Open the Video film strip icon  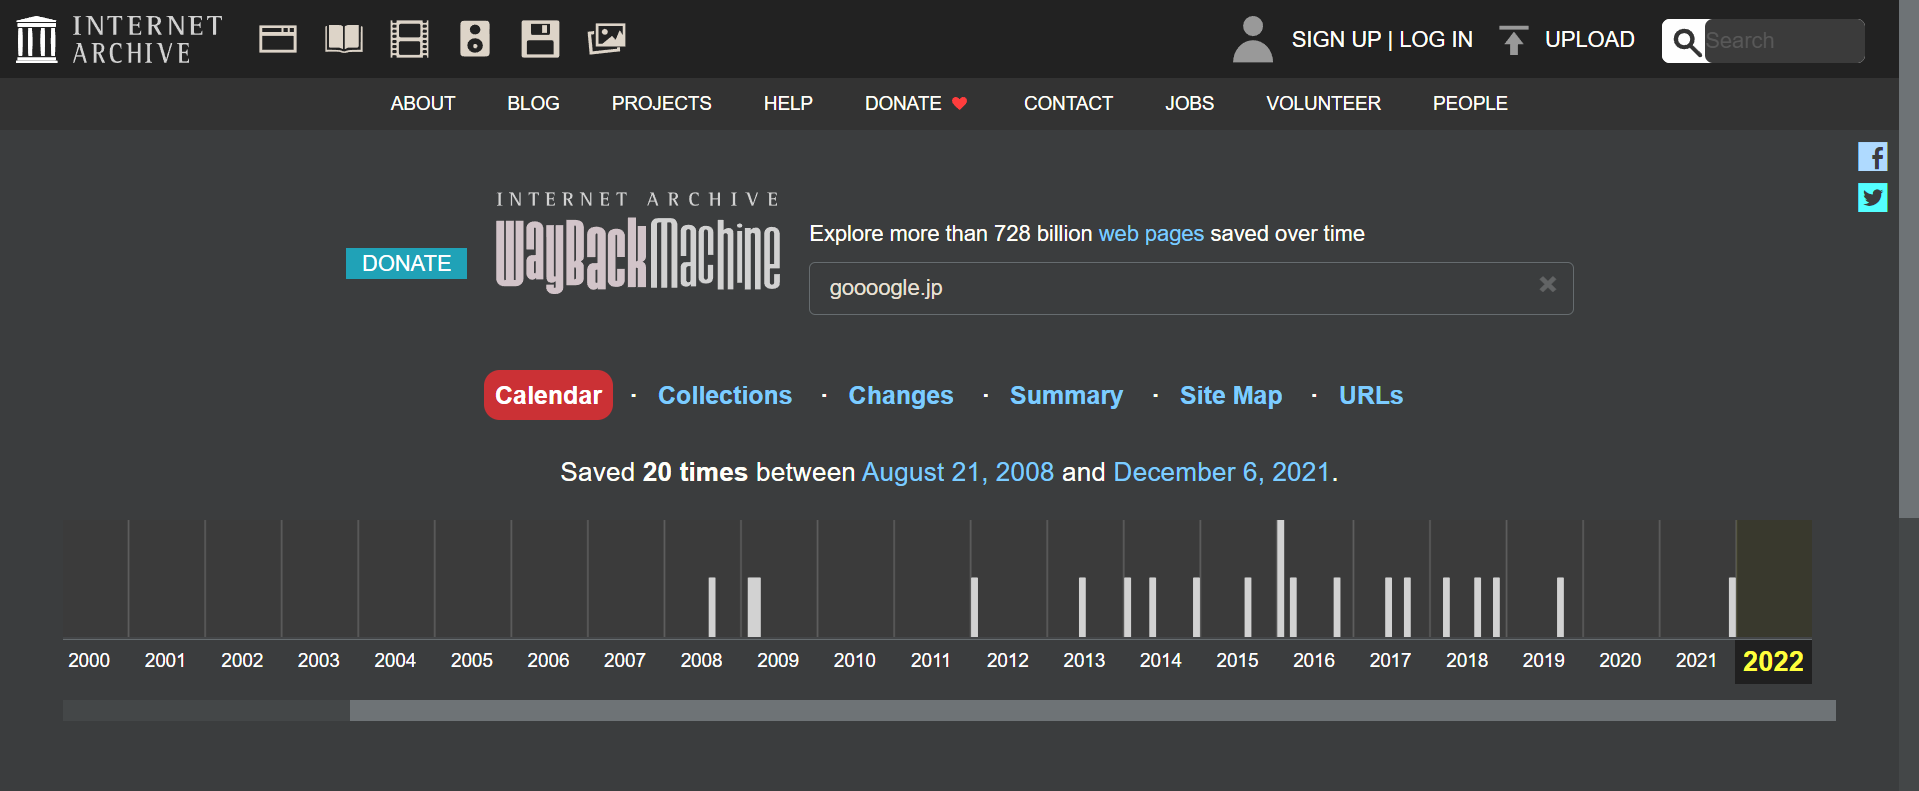click(x=409, y=40)
